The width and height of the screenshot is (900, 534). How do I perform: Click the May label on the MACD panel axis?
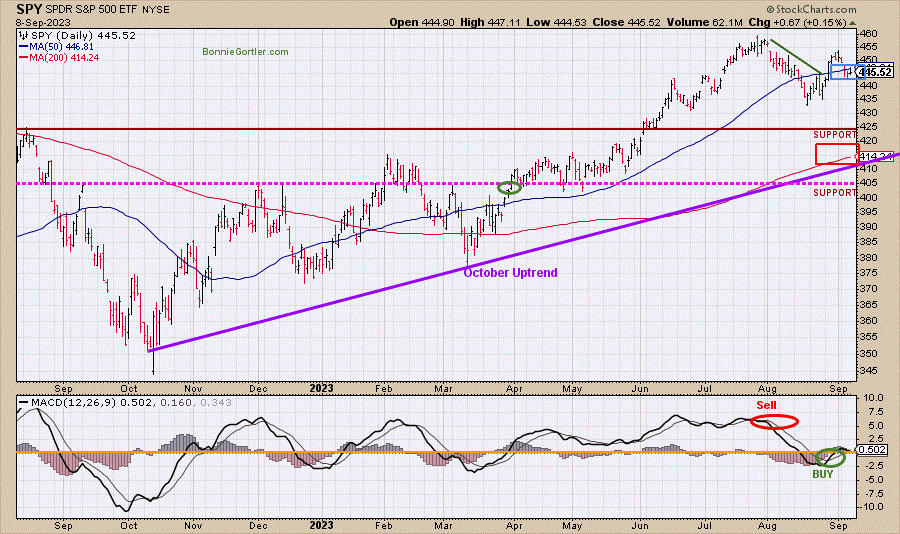tap(572, 525)
